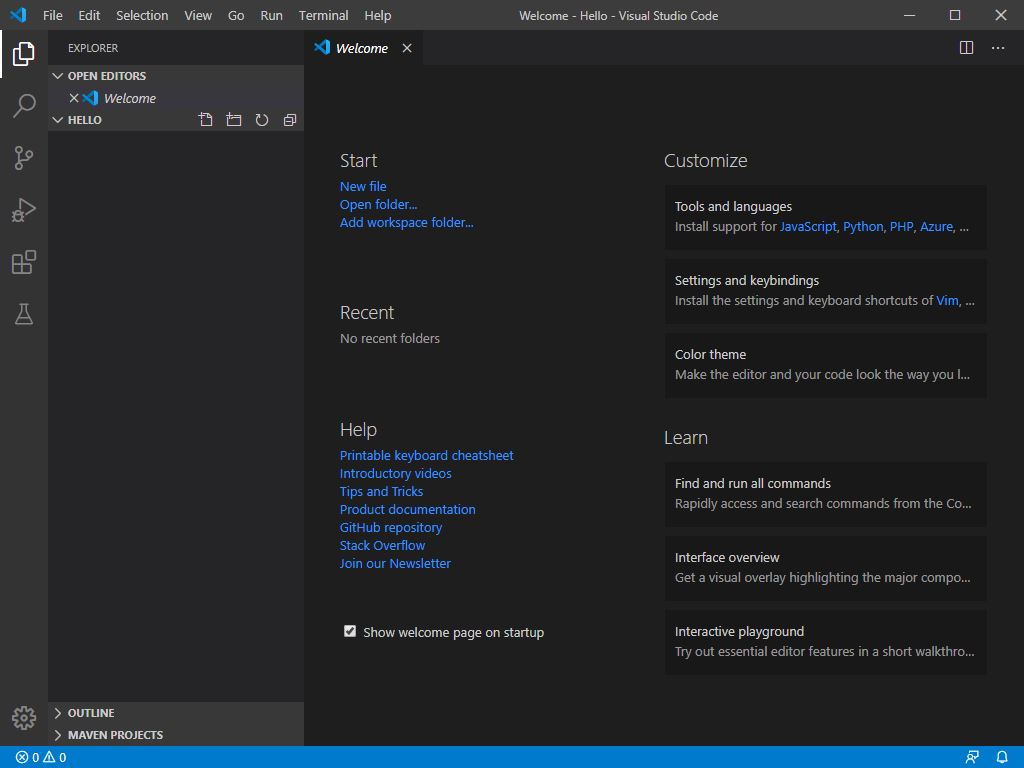Open the Run and Debug view icon
Viewport: 1024px width, 768px height.
coord(24,210)
